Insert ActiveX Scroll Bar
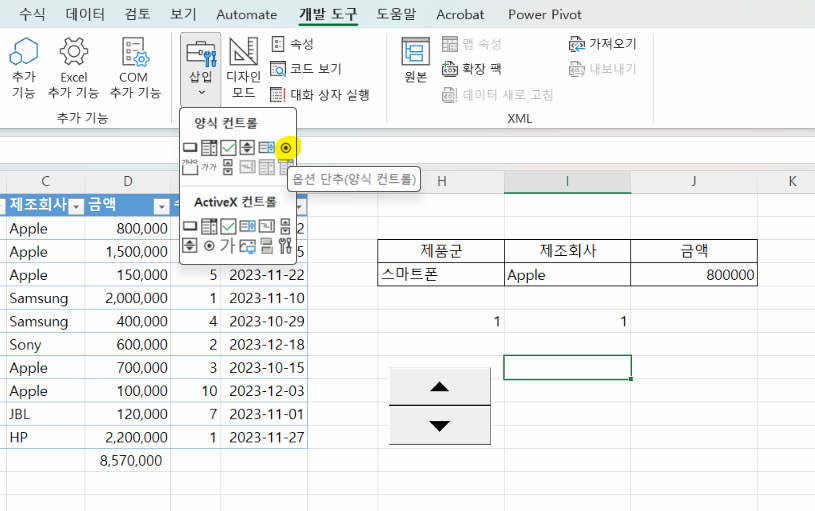 pyautogui.click(x=285, y=226)
